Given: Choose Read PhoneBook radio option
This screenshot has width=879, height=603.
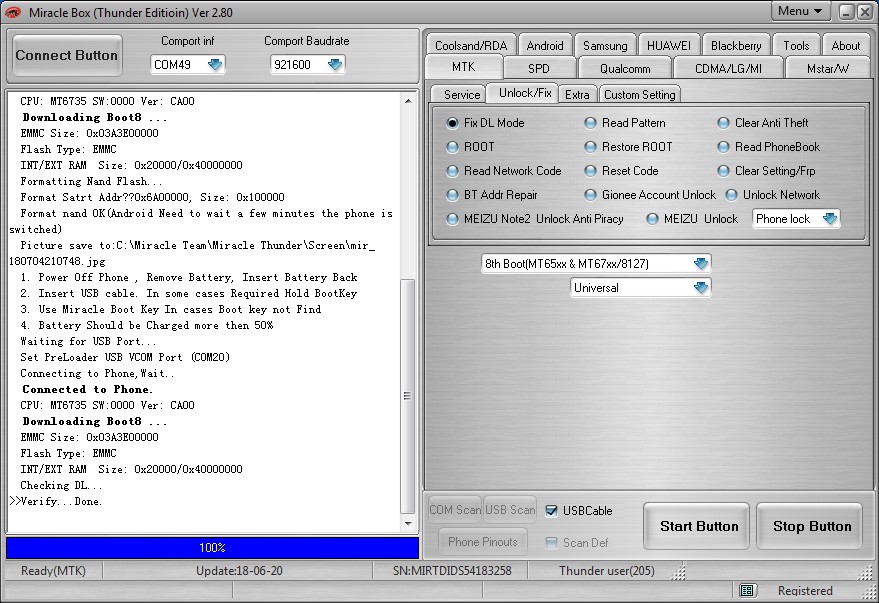Looking at the screenshot, I should point(724,147).
